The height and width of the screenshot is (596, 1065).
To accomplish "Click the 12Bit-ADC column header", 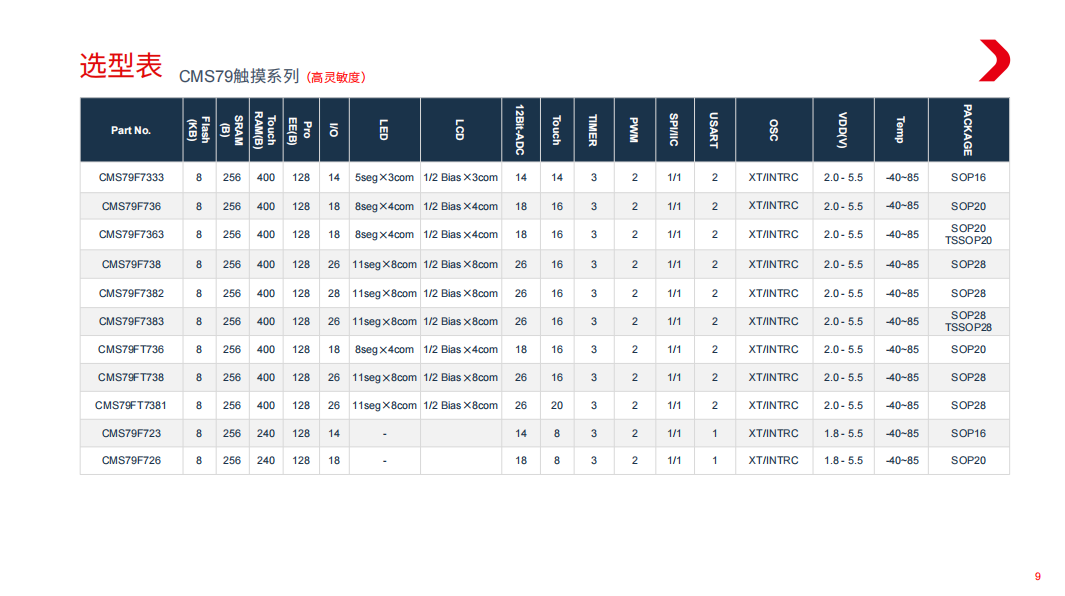I will coord(520,130).
